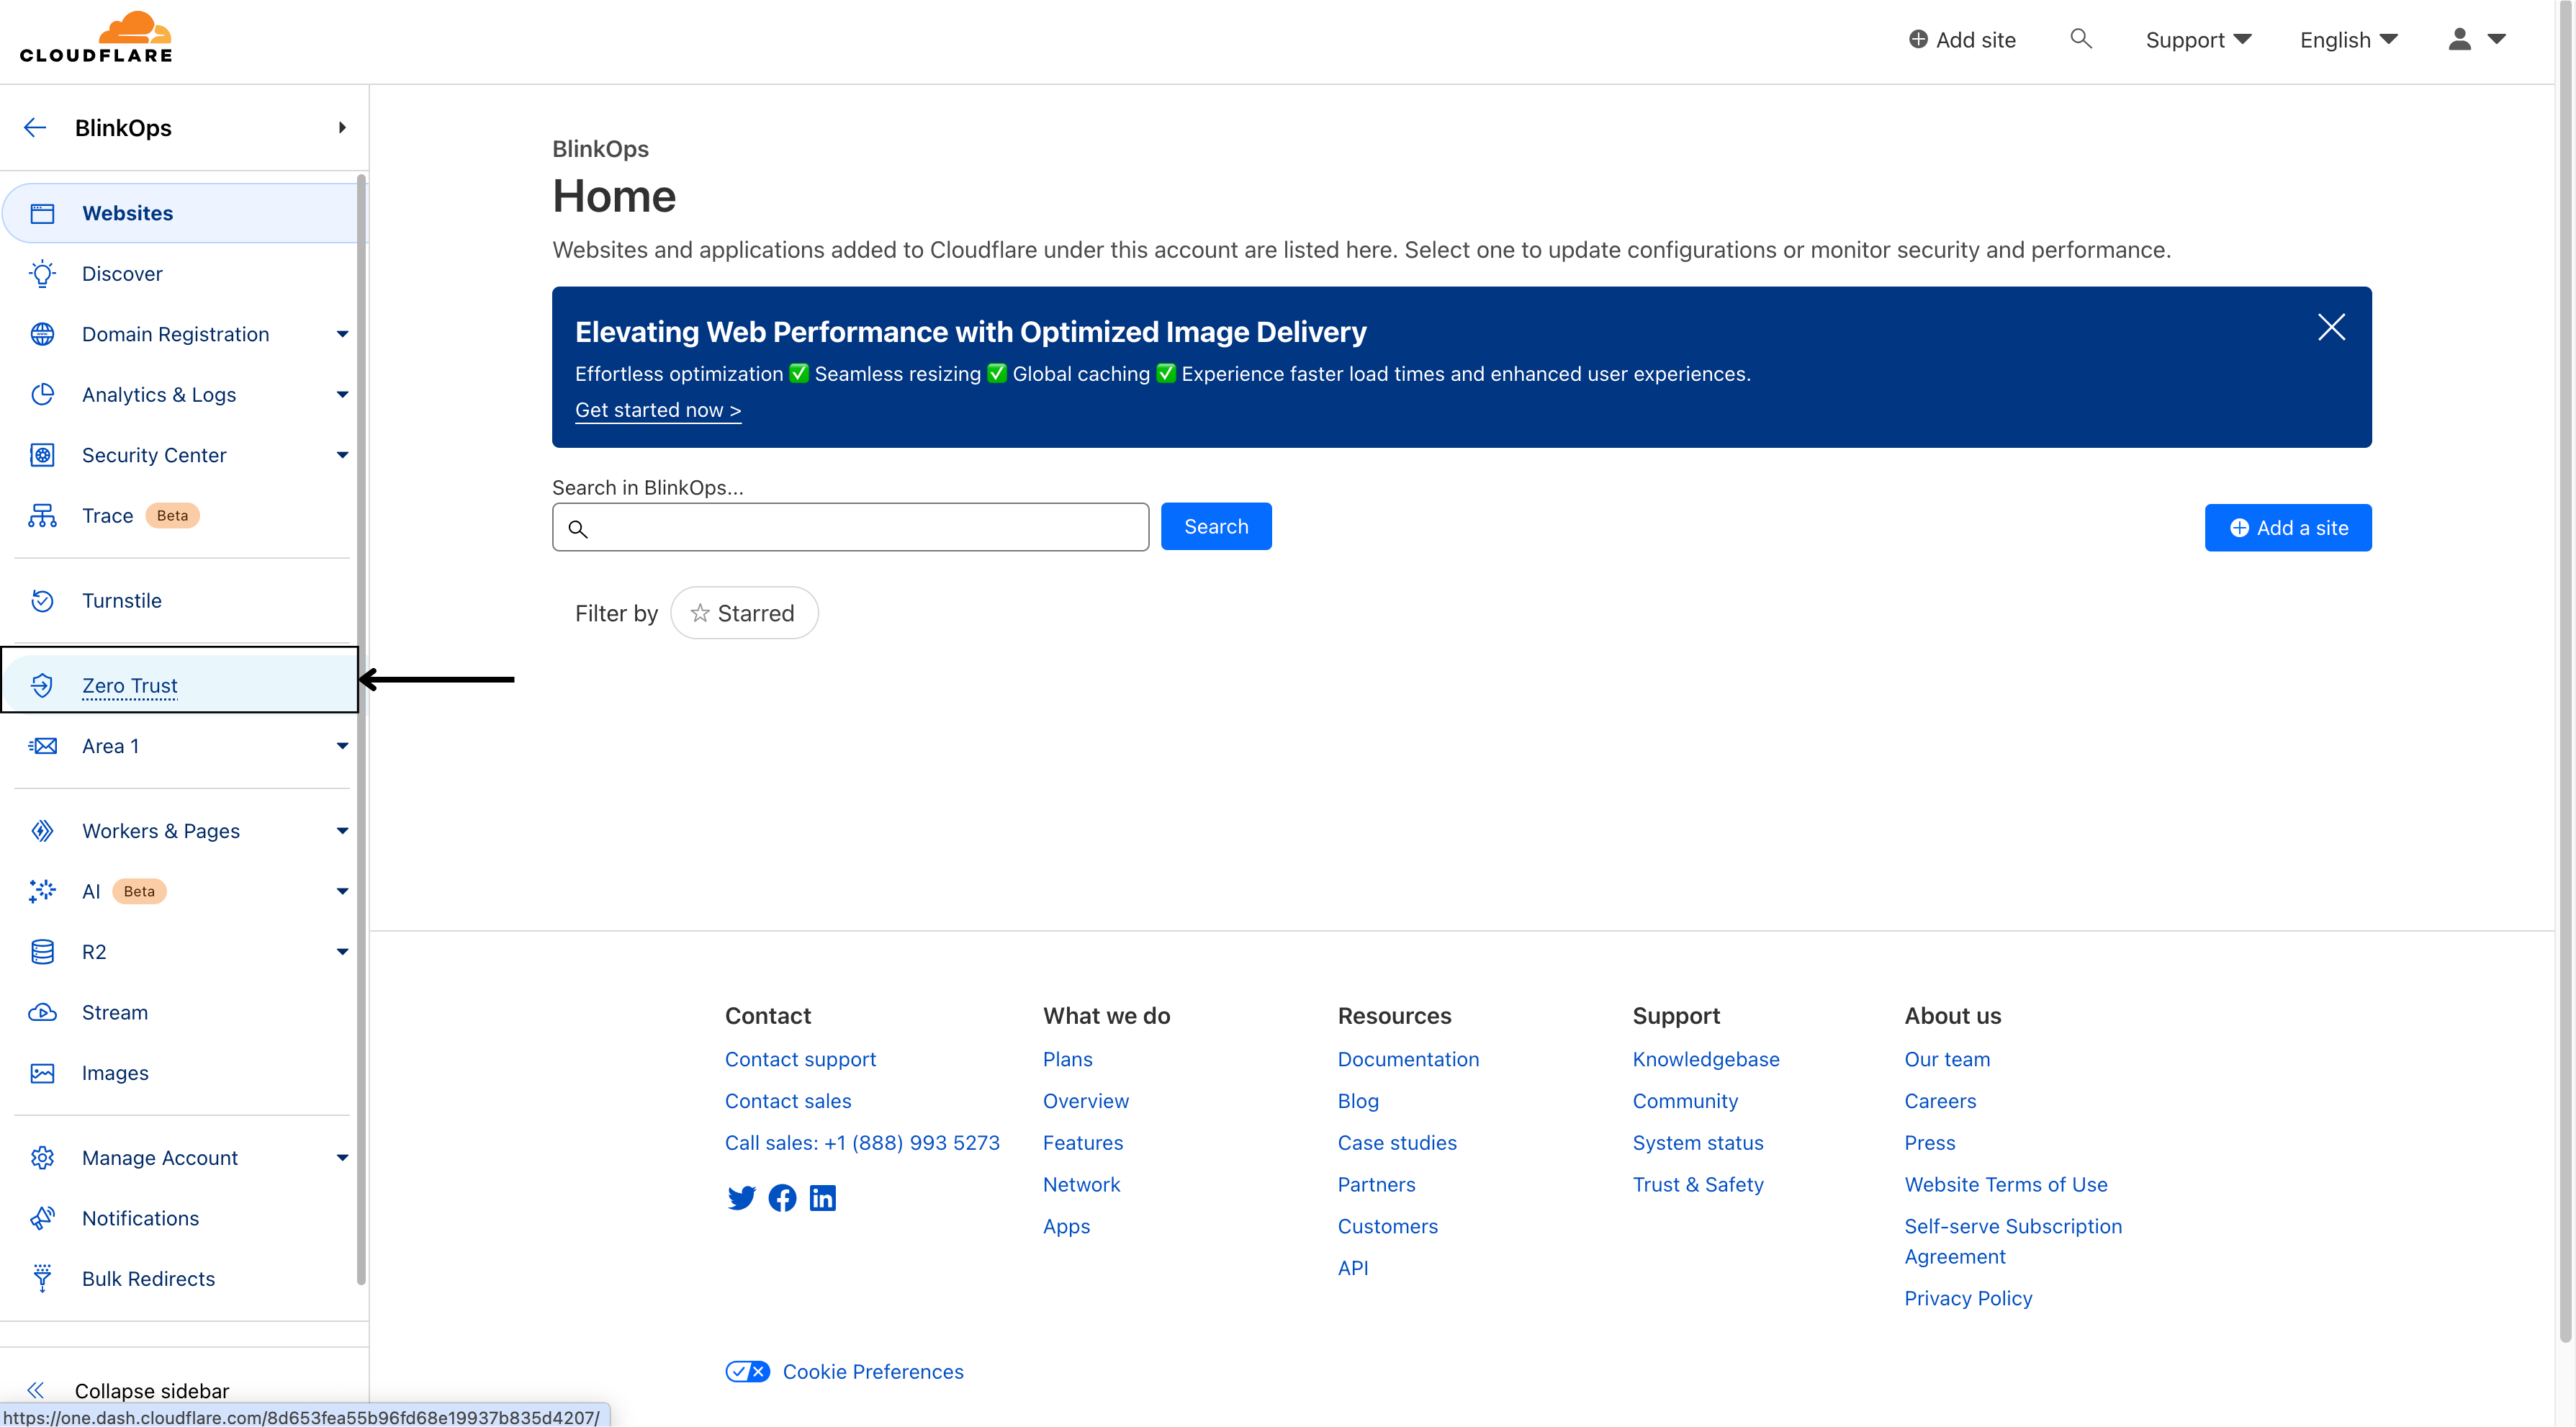Click the Trace network icon
This screenshot has height=1427, width=2576.
click(x=42, y=515)
